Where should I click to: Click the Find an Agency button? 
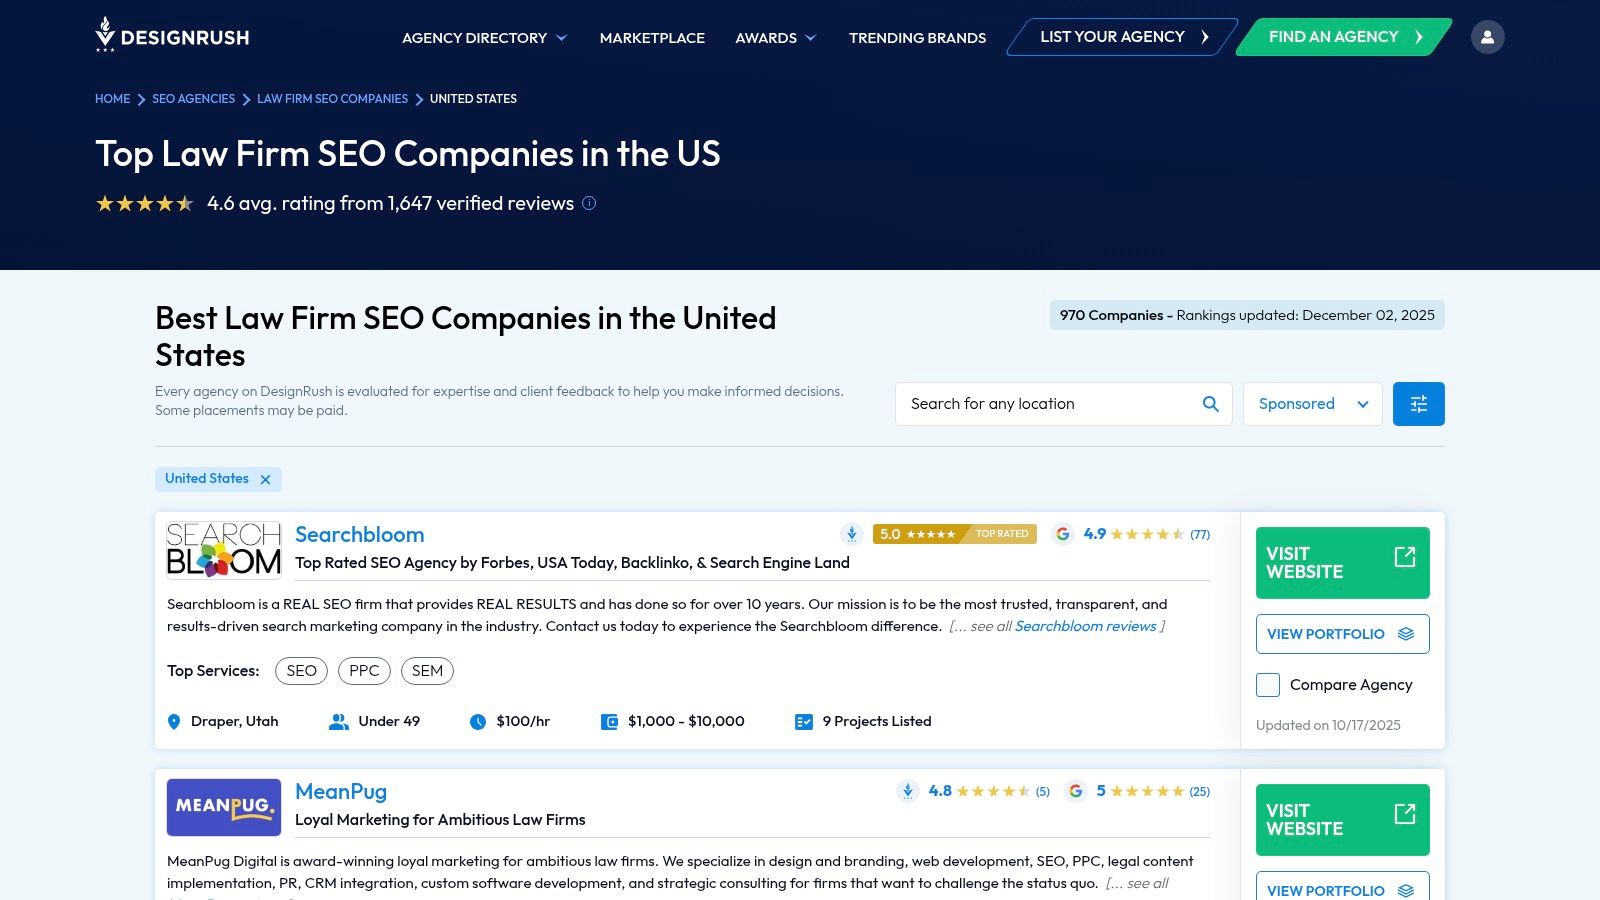click(x=1343, y=37)
